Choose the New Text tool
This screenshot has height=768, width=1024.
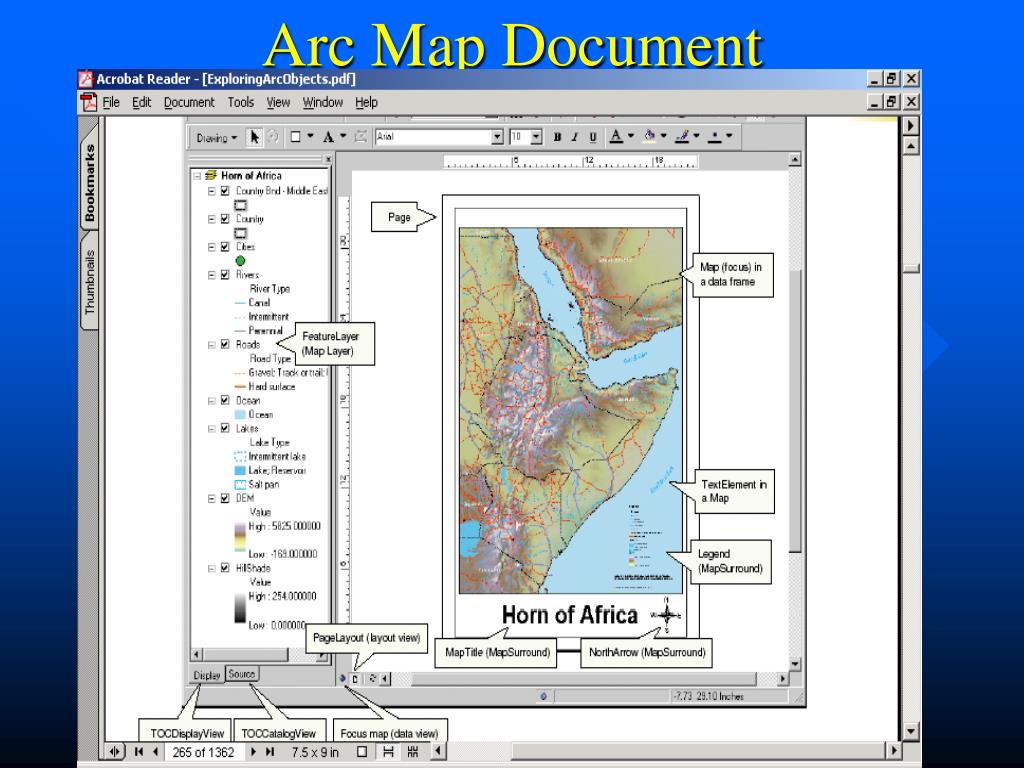(x=328, y=137)
